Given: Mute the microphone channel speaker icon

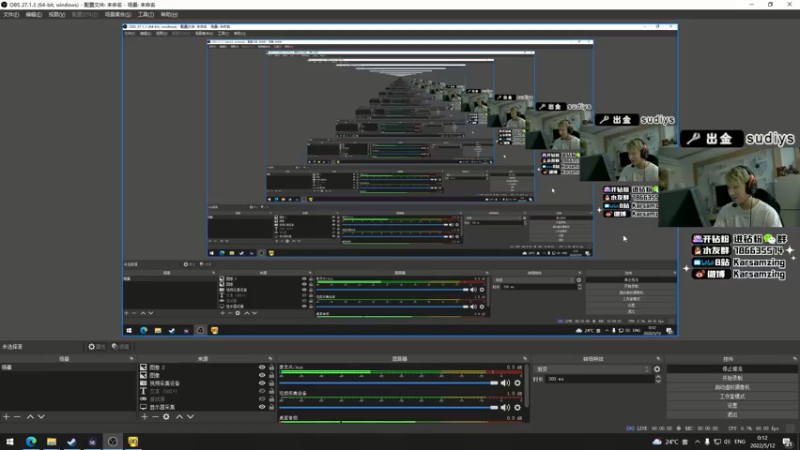Looking at the screenshot, I should point(505,383).
